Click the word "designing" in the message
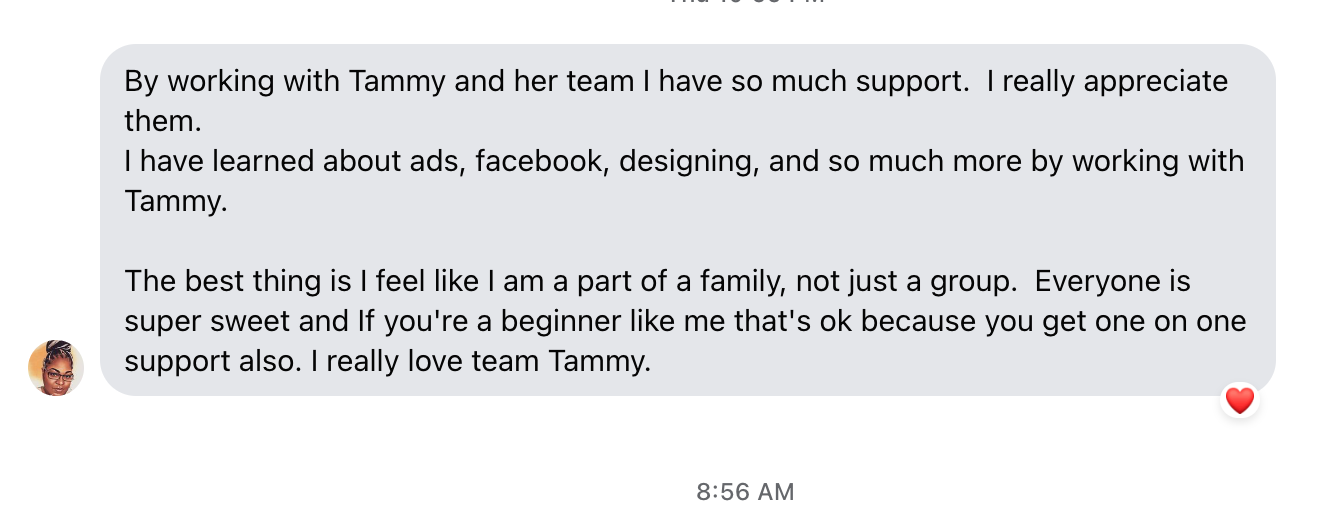1320x524 pixels. point(687,161)
